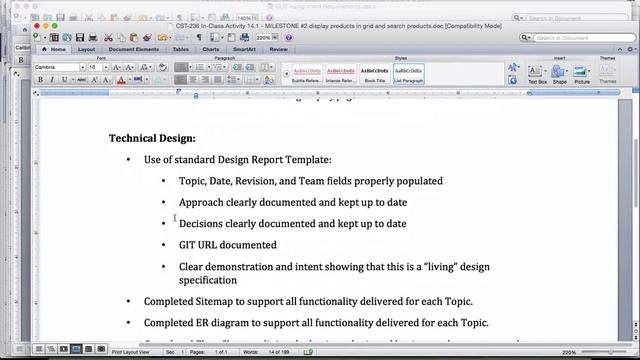Apply superscript formatting
Screen dimensions: 640x360
pos(94,80)
